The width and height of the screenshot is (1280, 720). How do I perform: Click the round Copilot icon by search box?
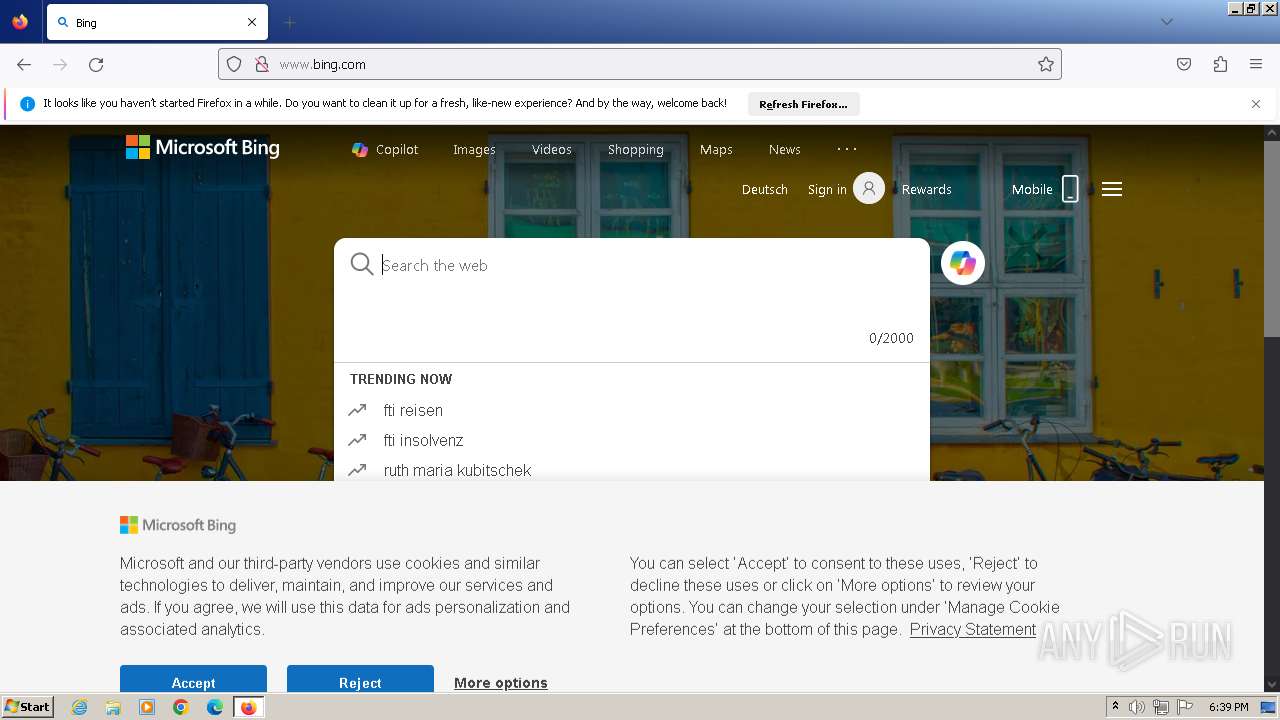963,263
